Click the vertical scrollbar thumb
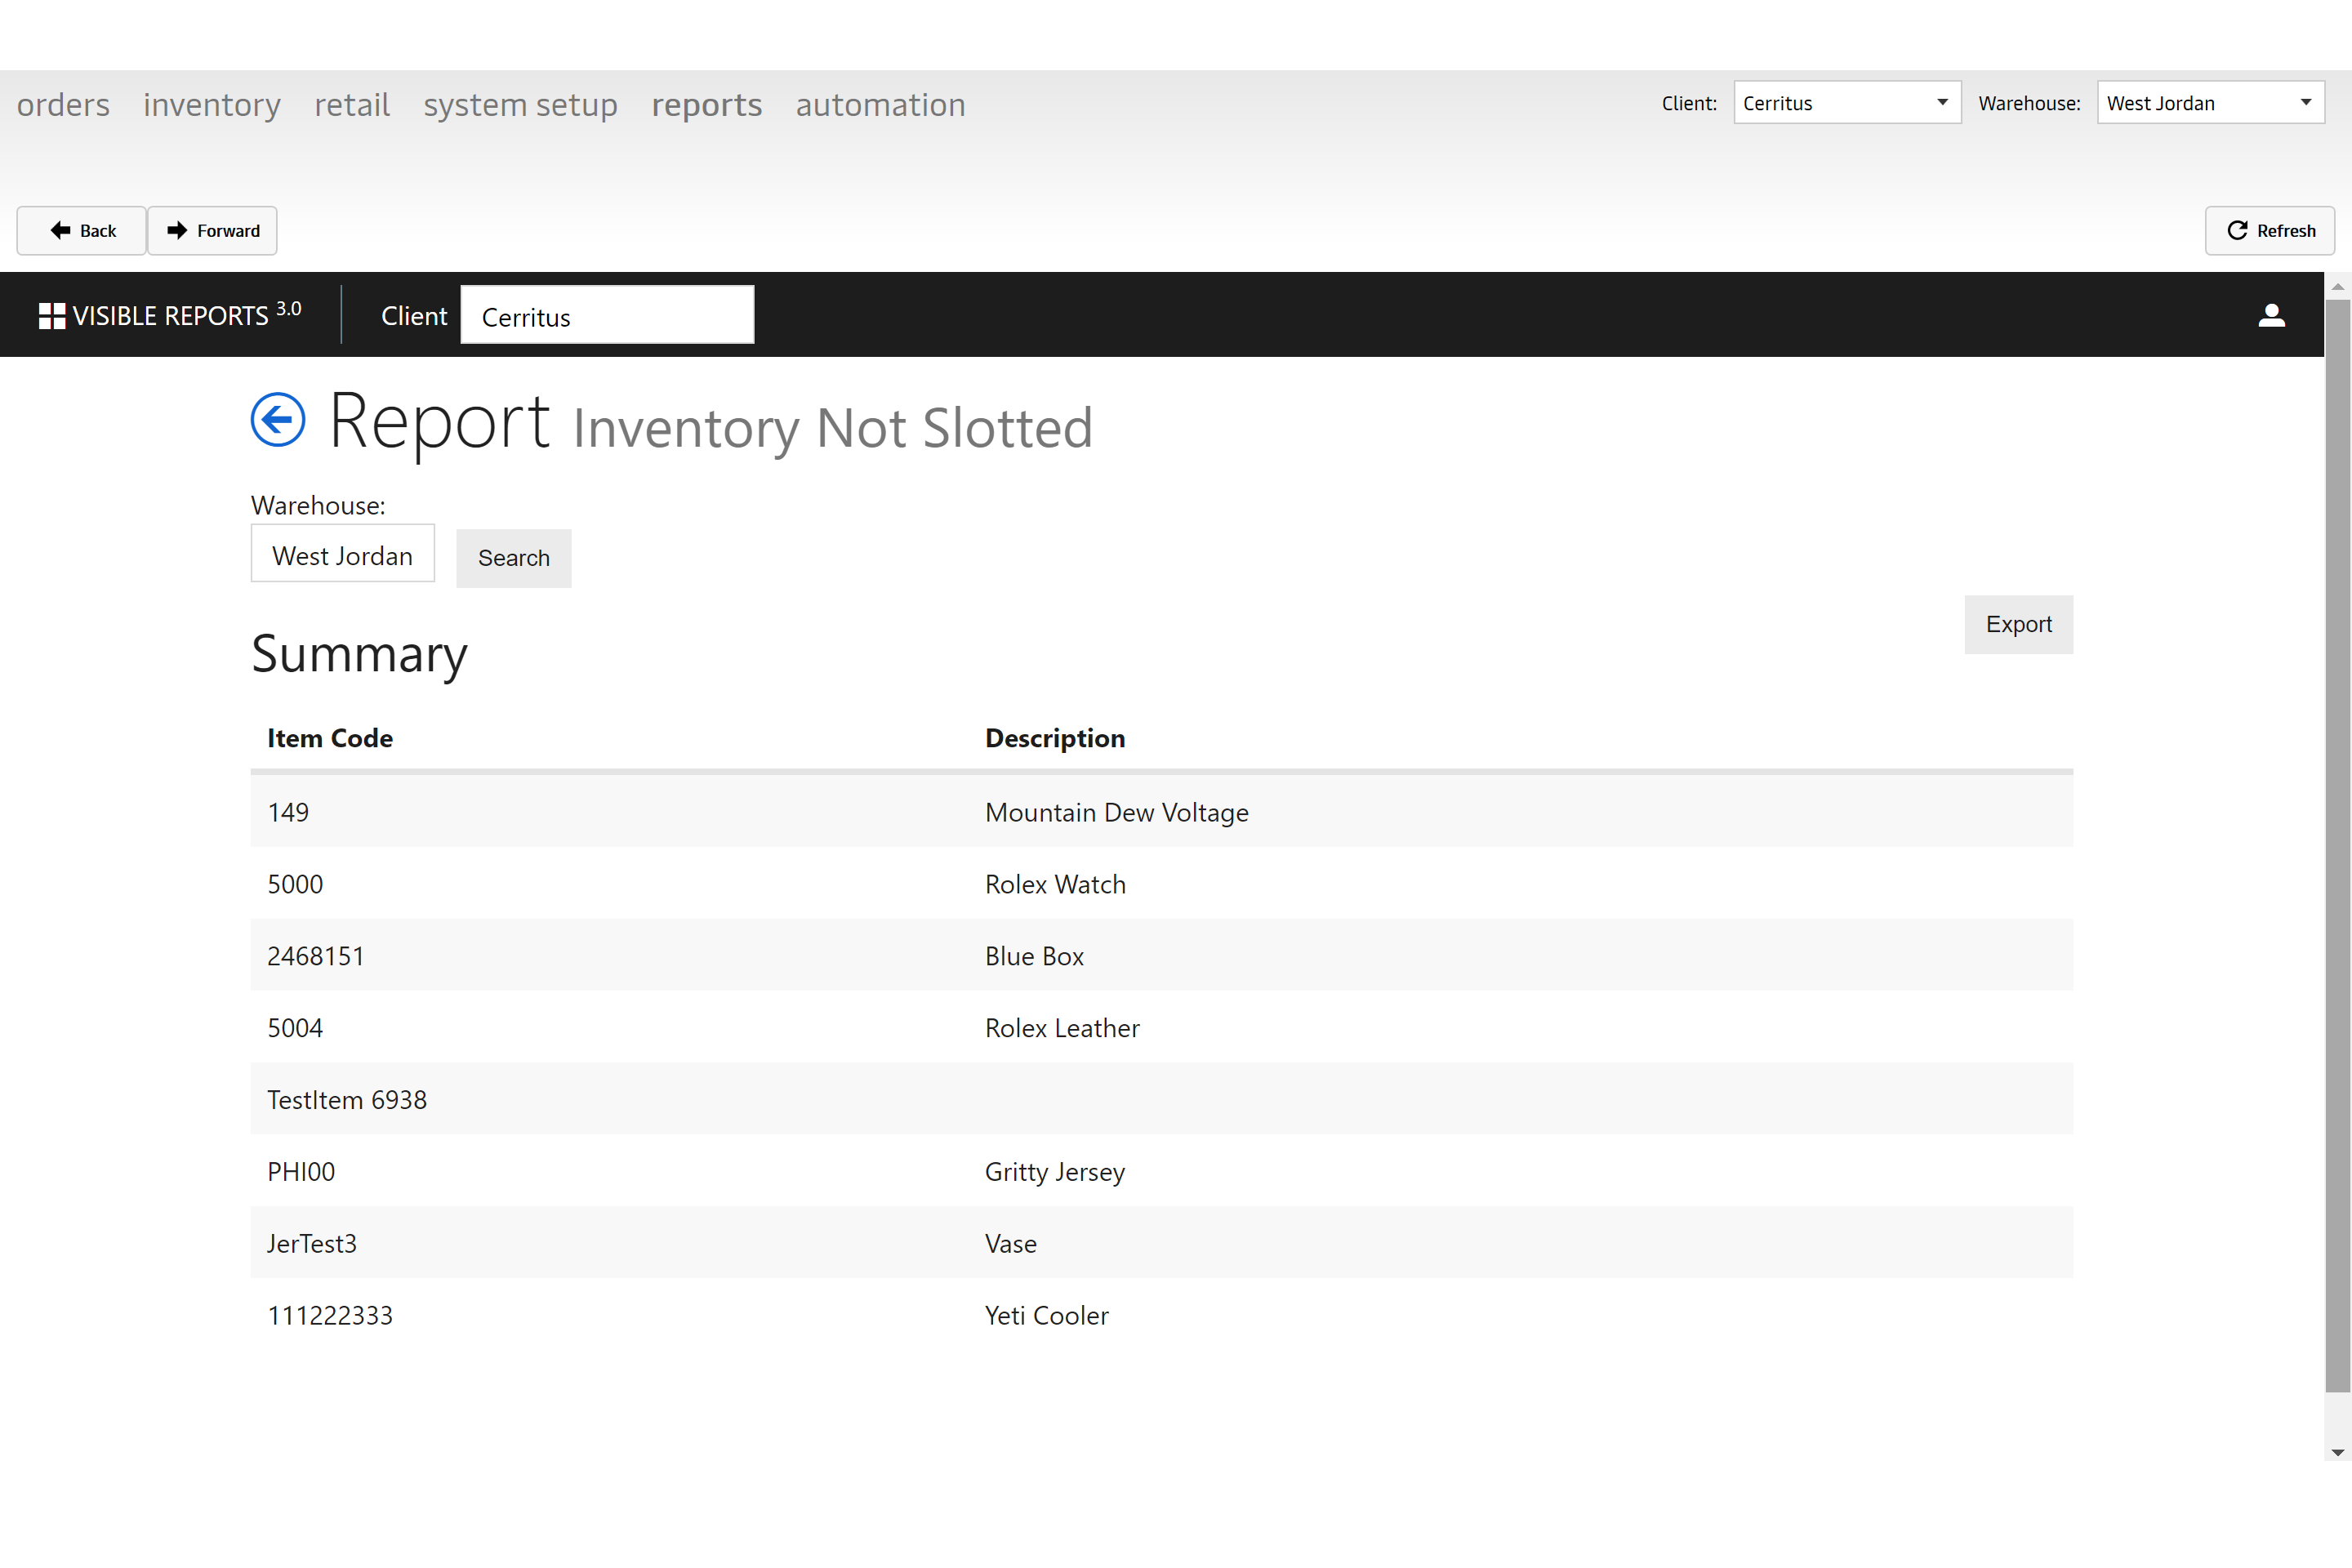 coord(2337,845)
